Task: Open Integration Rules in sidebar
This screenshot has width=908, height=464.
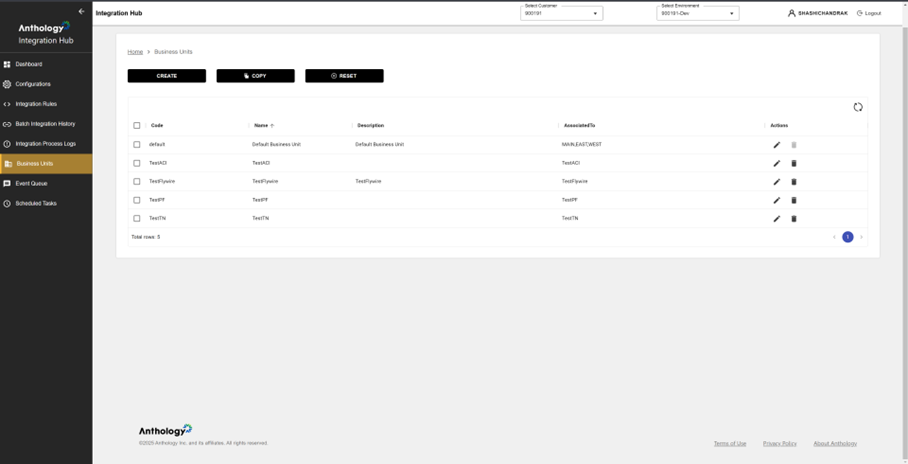Action: click(x=36, y=104)
